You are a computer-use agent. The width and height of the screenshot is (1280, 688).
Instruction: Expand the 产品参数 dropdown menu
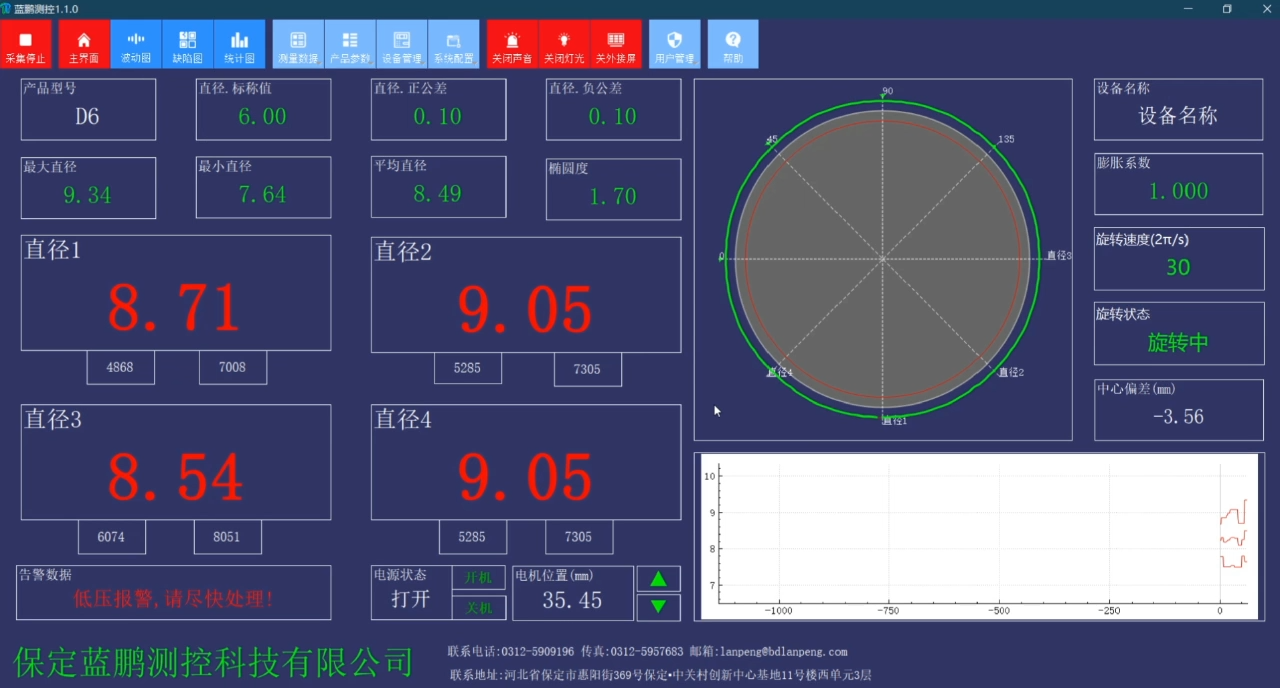pyautogui.click(x=350, y=45)
